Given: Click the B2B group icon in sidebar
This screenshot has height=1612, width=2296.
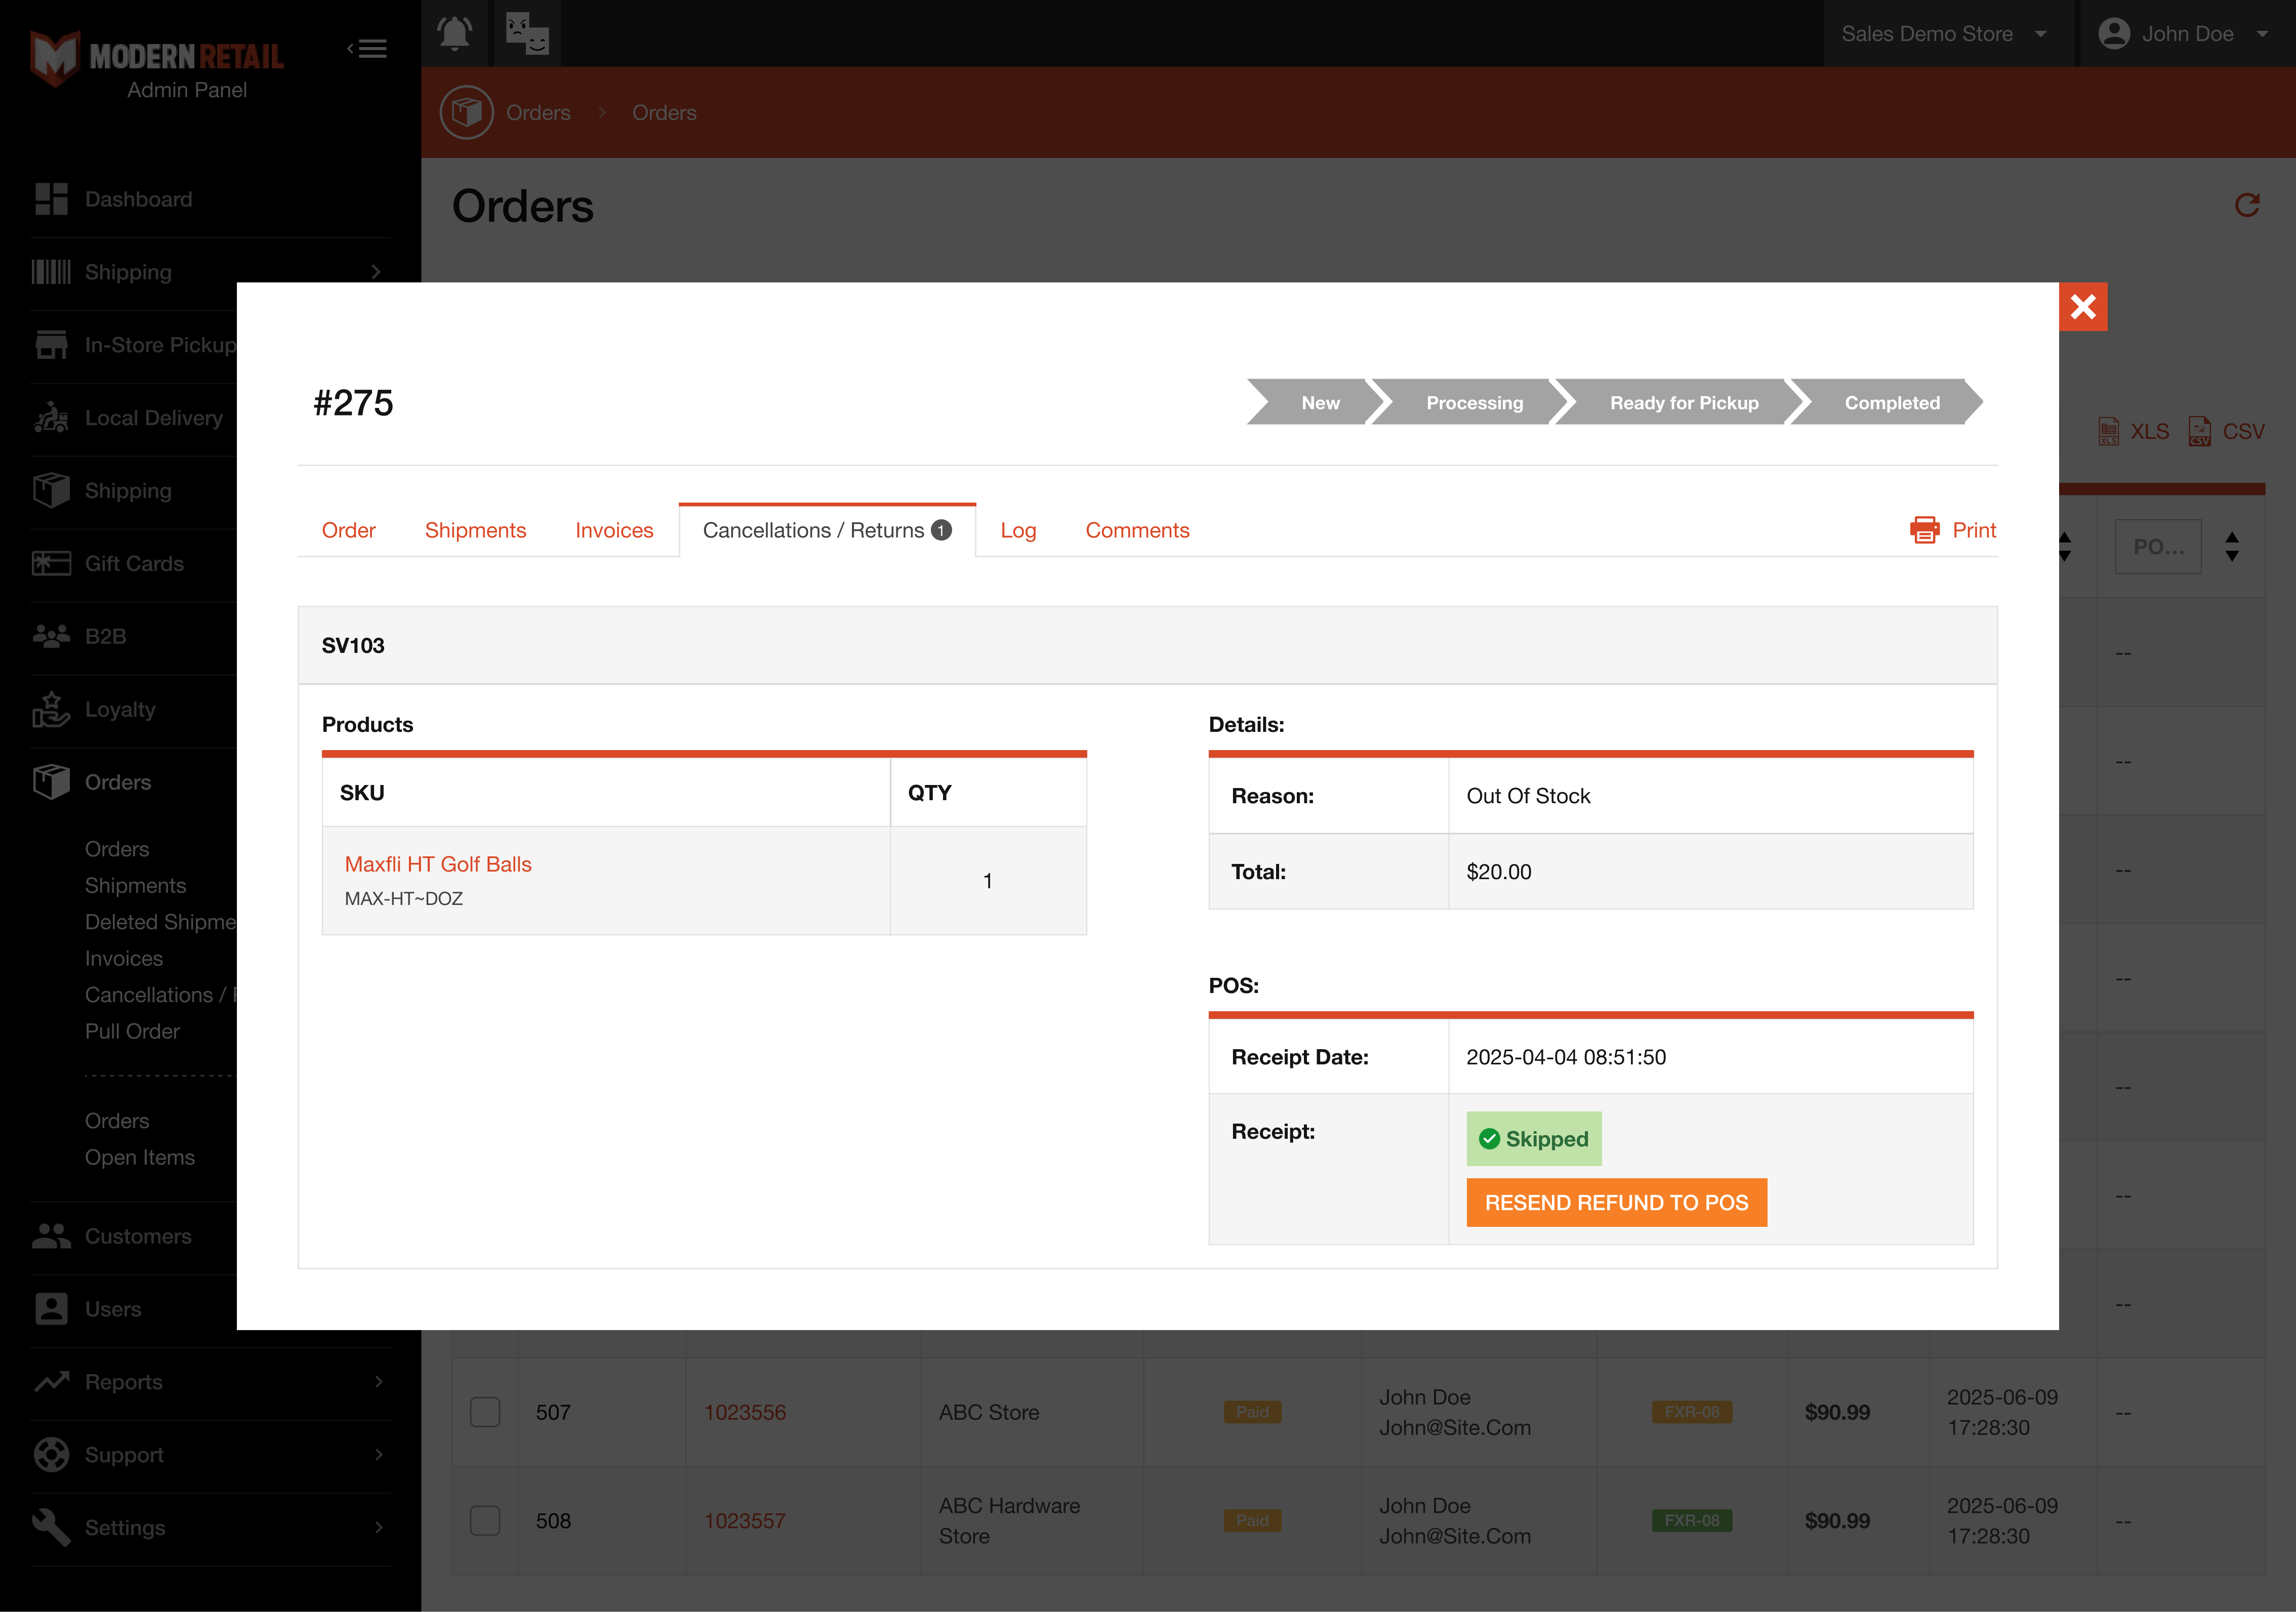Looking at the screenshot, I should [x=51, y=636].
